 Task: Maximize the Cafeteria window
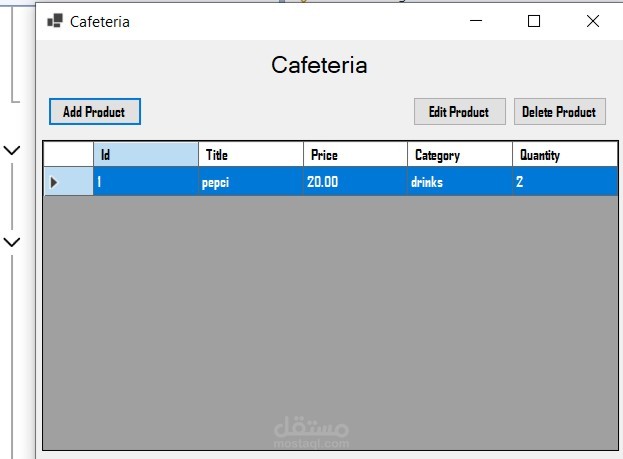pos(534,21)
